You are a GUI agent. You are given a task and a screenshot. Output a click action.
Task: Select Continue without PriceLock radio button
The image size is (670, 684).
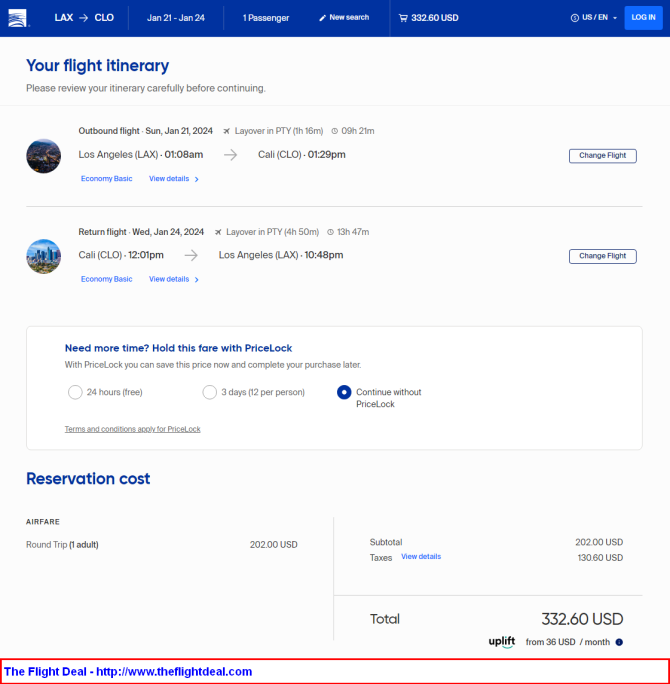point(344,392)
